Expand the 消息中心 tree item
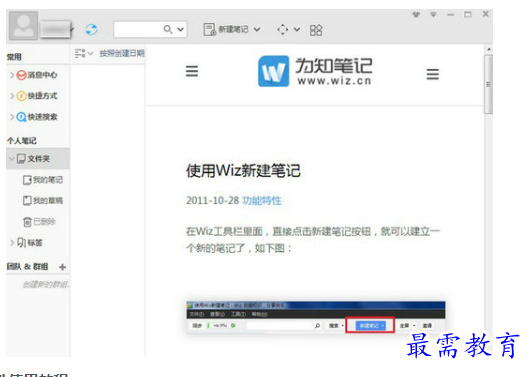 [x=12, y=75]
